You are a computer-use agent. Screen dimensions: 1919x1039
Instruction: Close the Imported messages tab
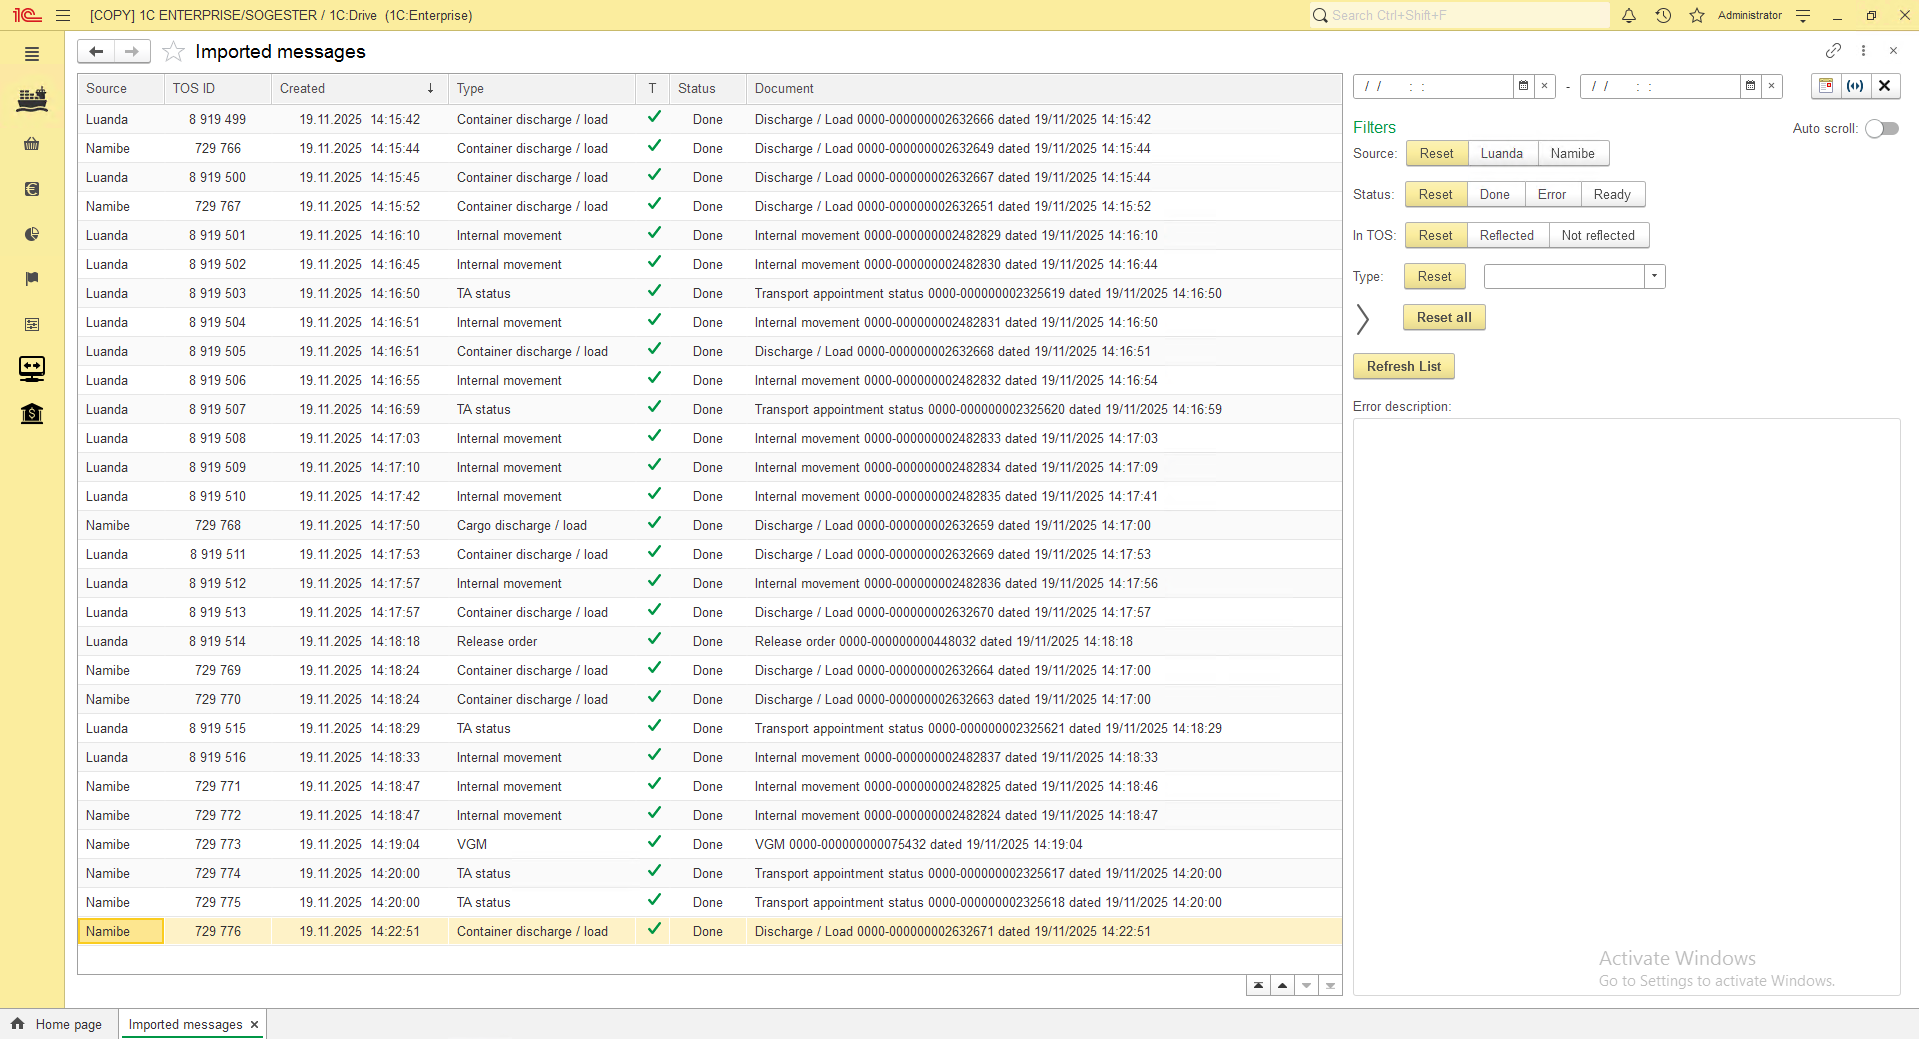point(255,1024)
